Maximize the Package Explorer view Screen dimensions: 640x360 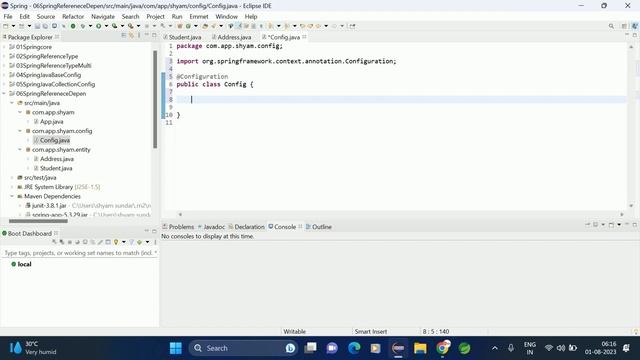(154, 36)
